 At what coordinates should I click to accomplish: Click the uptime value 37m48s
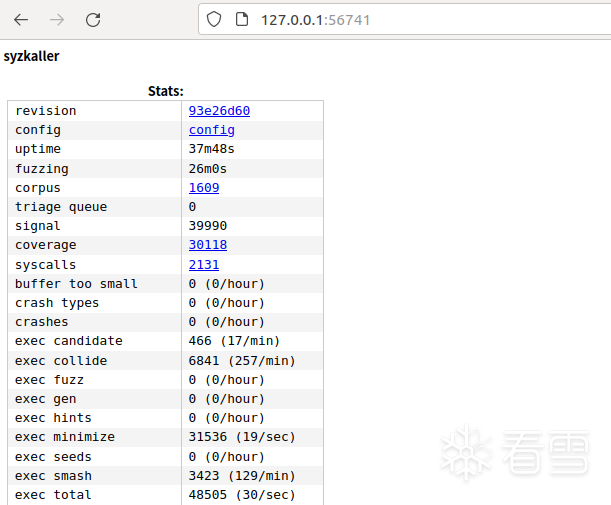tap(212, 149)
